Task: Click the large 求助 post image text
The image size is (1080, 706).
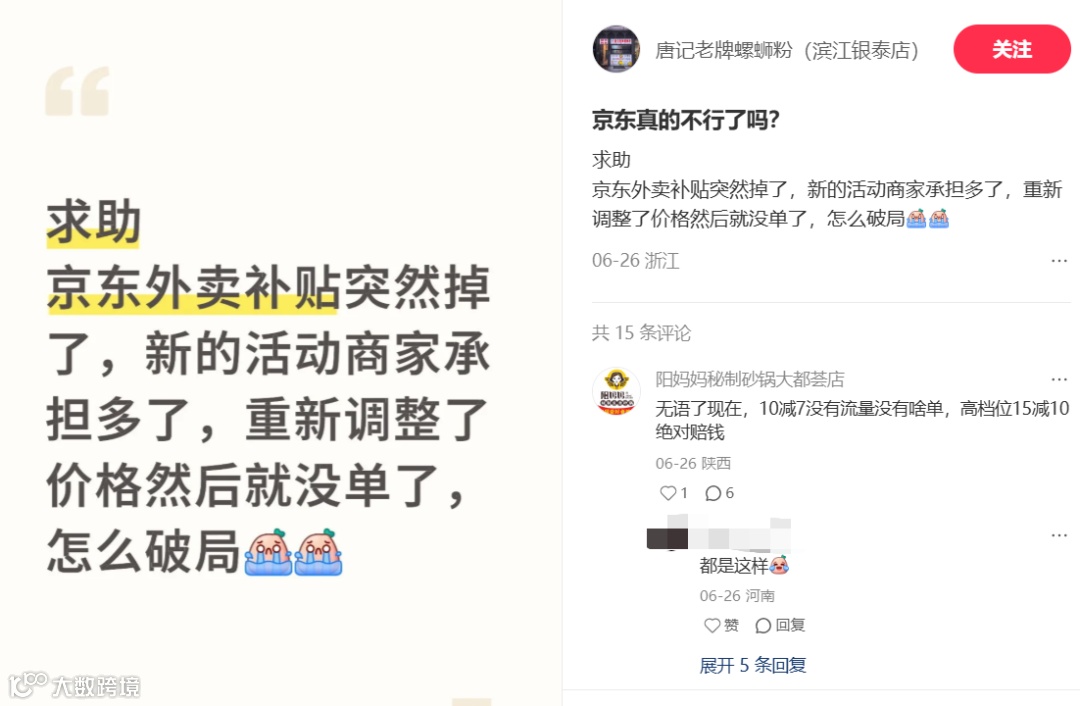Action: 93,222
